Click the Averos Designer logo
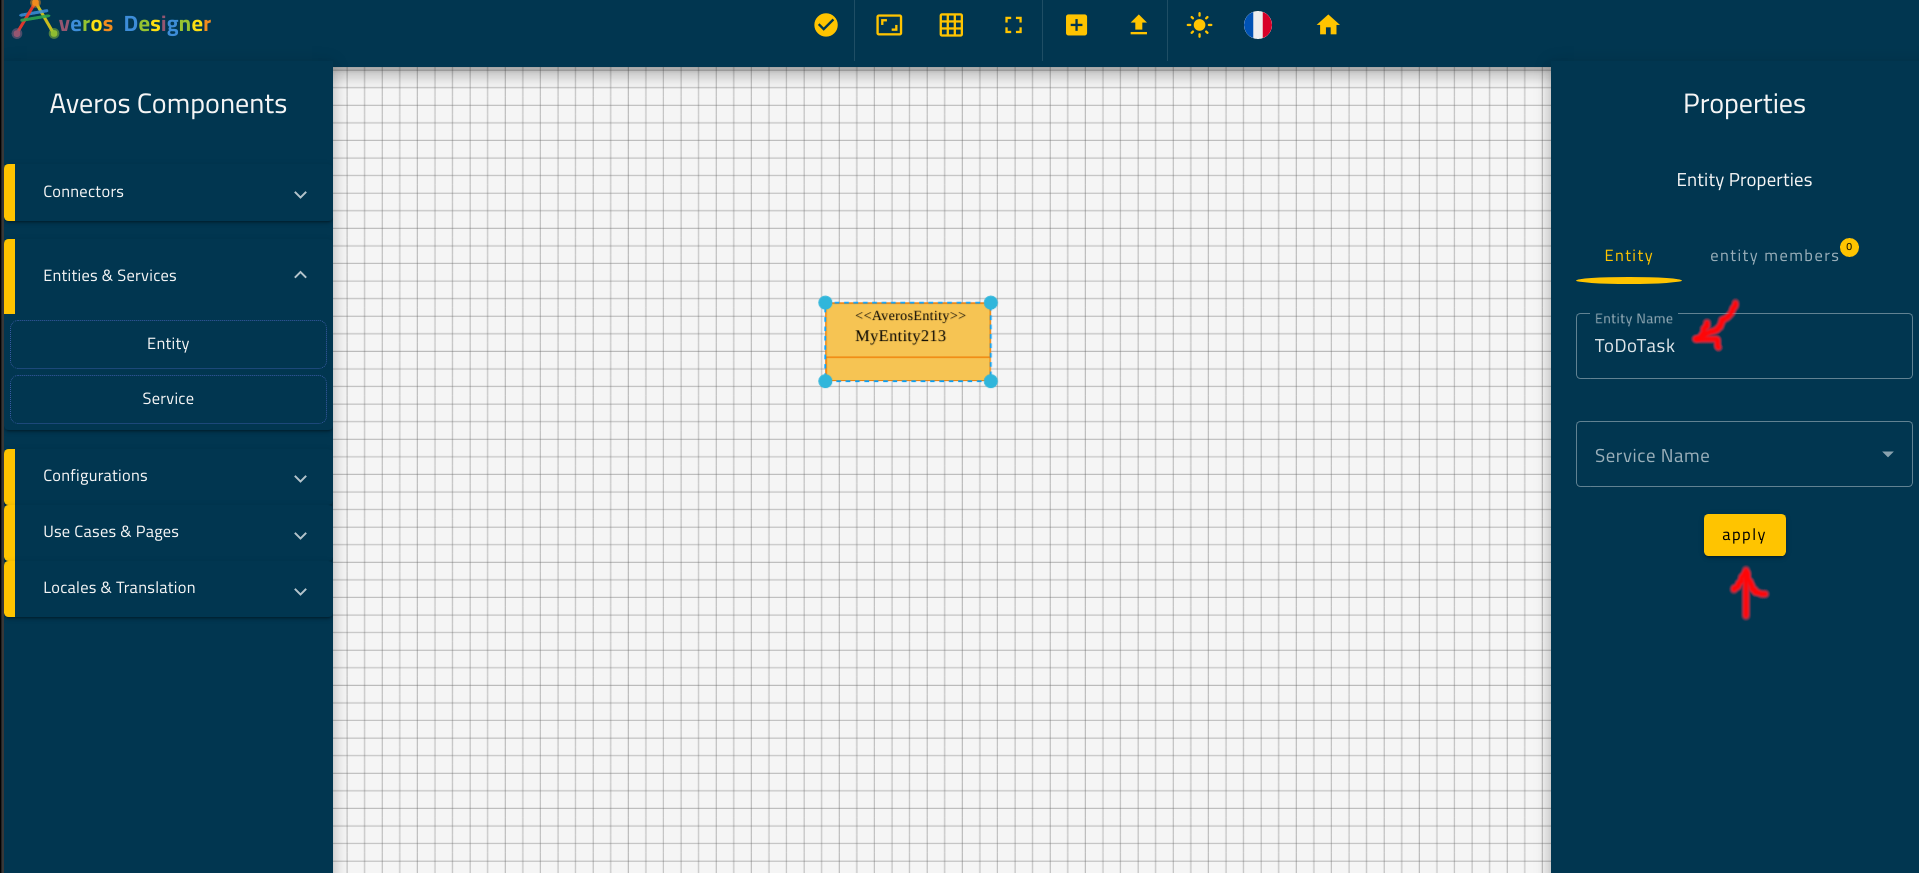1919x873 pixels. pyautogui.click(x=112, y=22)
